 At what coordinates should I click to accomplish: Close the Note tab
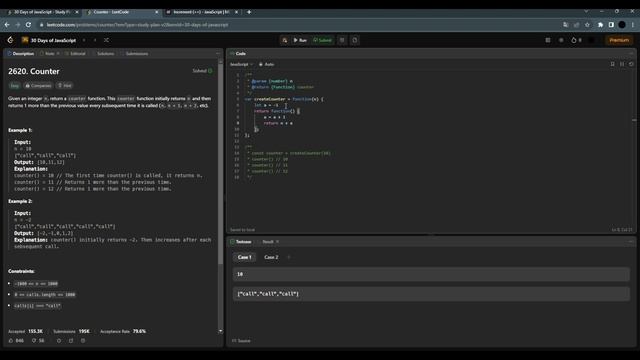(58, 53)
